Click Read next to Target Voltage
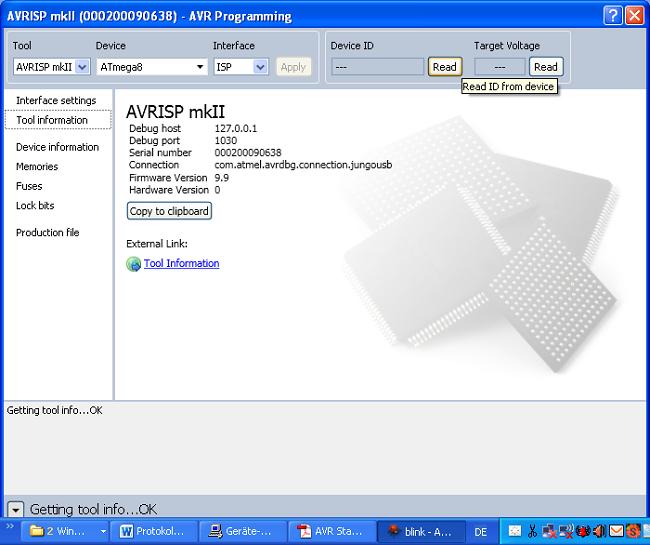This screenshot has height=545, width=650. point(546,67)
